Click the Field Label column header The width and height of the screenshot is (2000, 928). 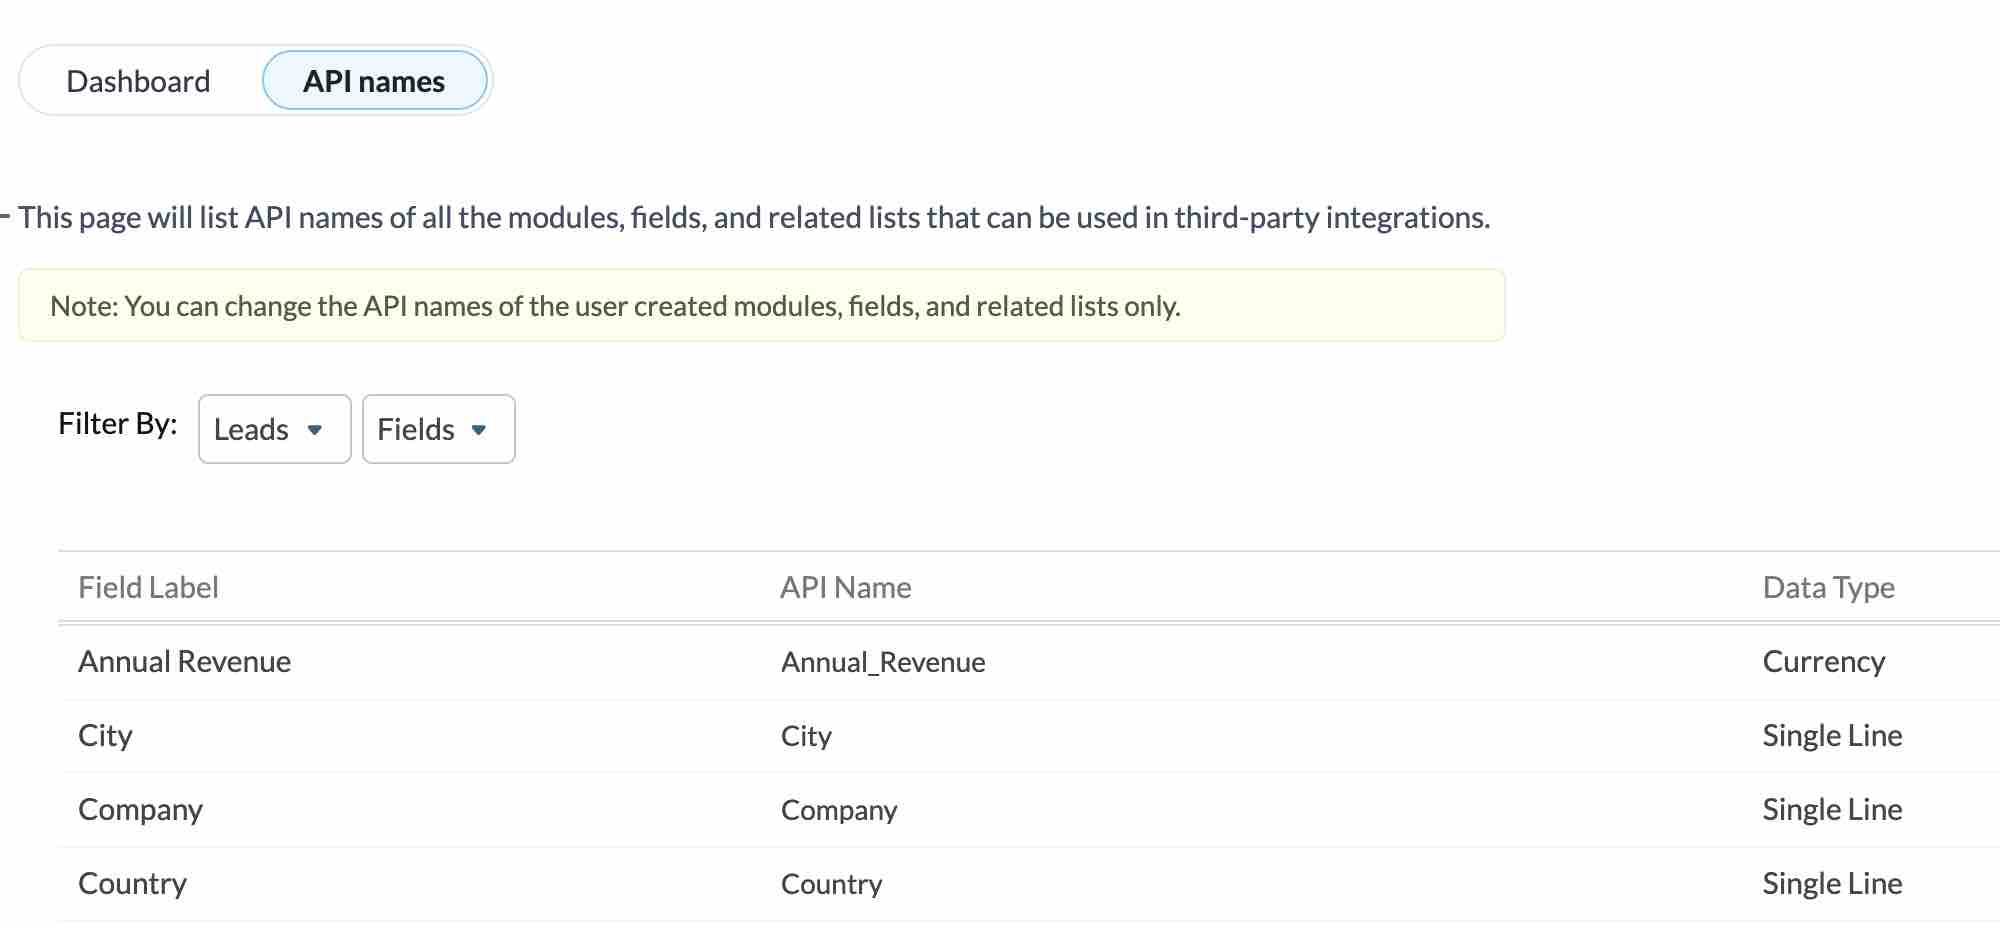pos(148,587)
